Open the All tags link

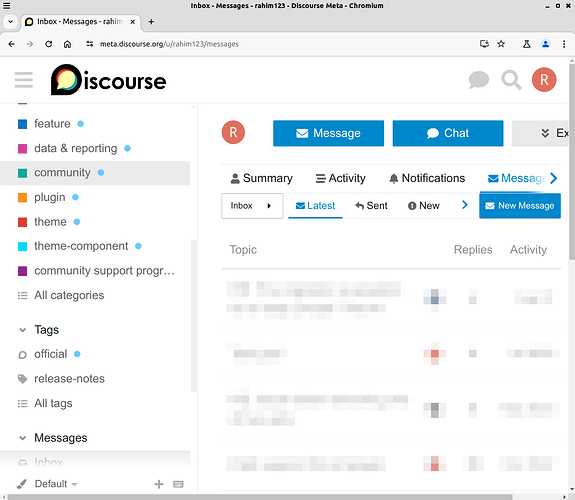[x=95, y=404]
